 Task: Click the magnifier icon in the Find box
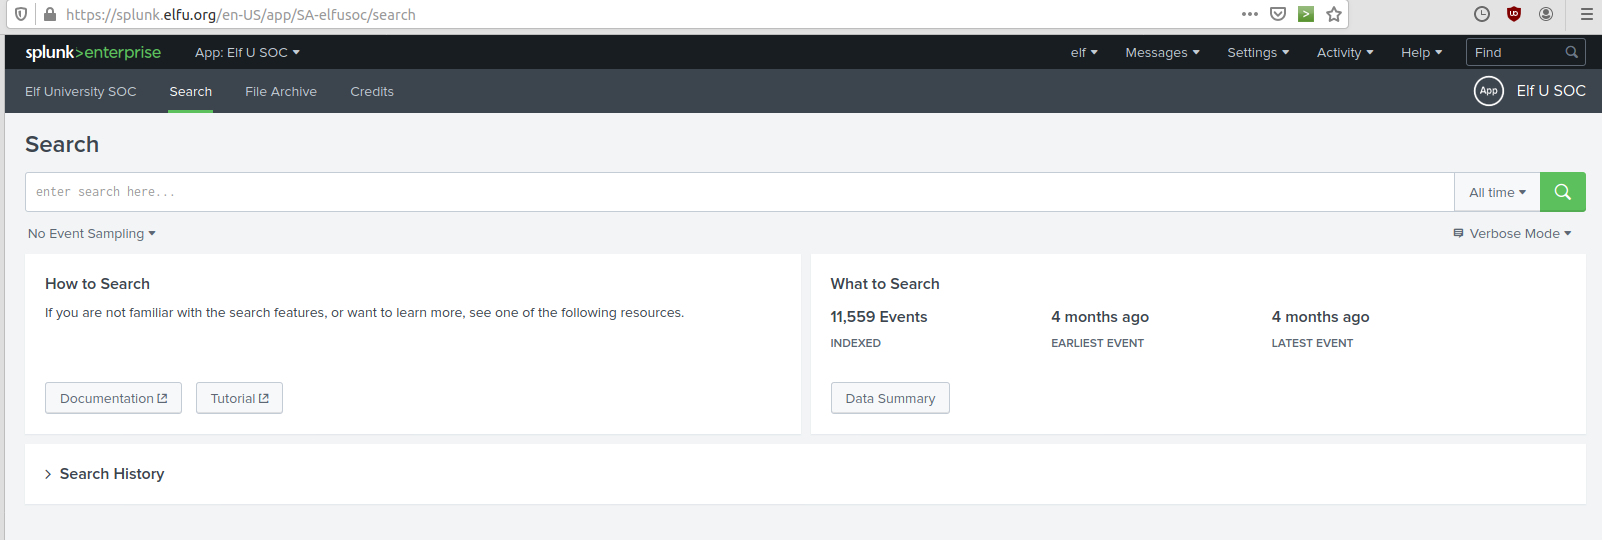(x=1571, y=52)
